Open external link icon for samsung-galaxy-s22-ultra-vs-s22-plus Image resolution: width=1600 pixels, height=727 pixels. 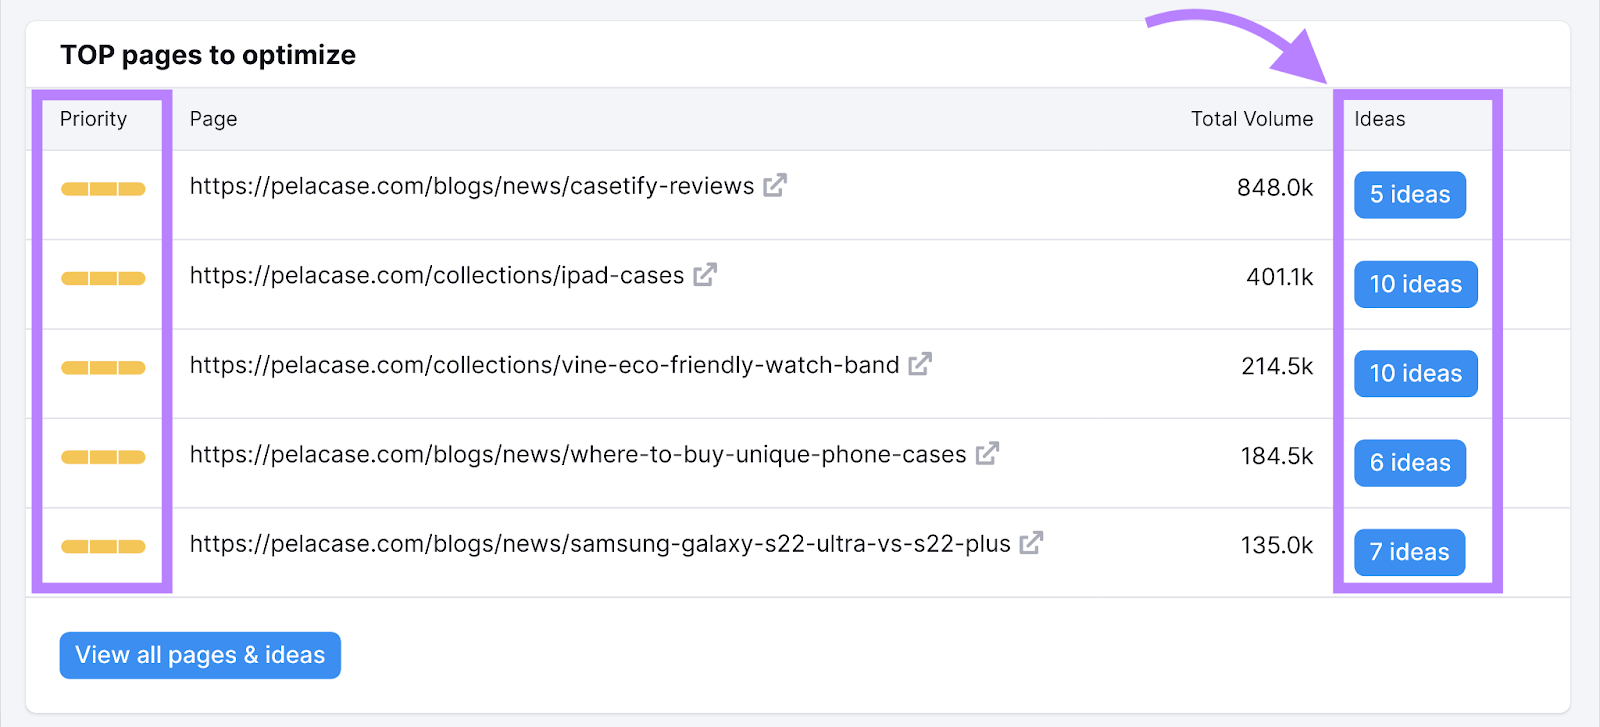[x=1031, y=543]
